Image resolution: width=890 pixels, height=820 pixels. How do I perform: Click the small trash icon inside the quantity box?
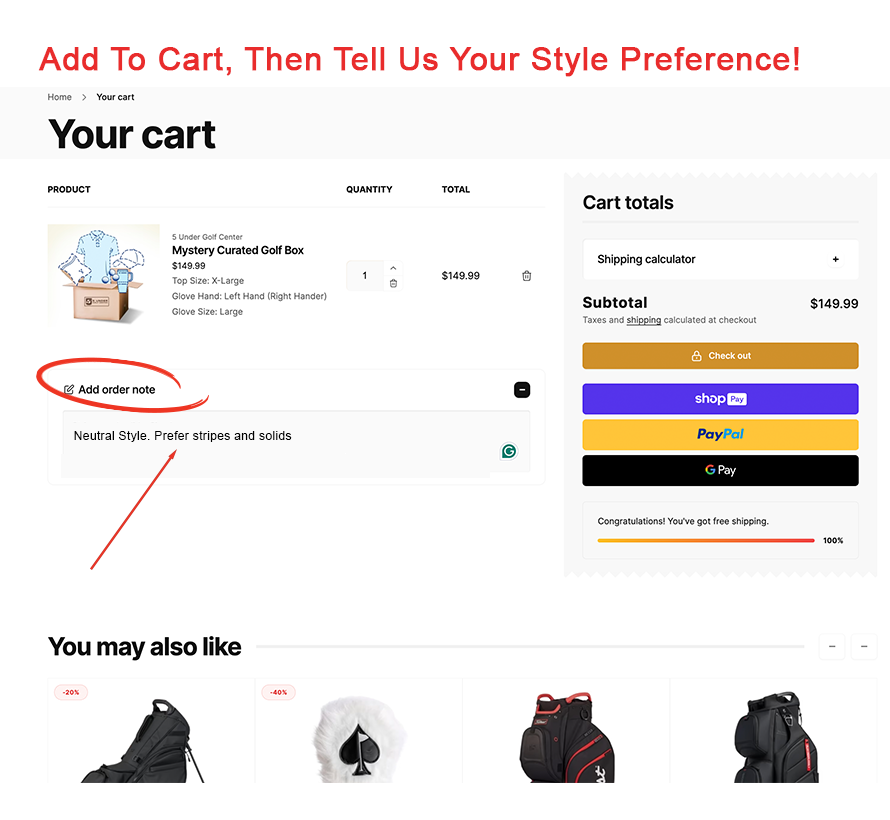(393, 284)
